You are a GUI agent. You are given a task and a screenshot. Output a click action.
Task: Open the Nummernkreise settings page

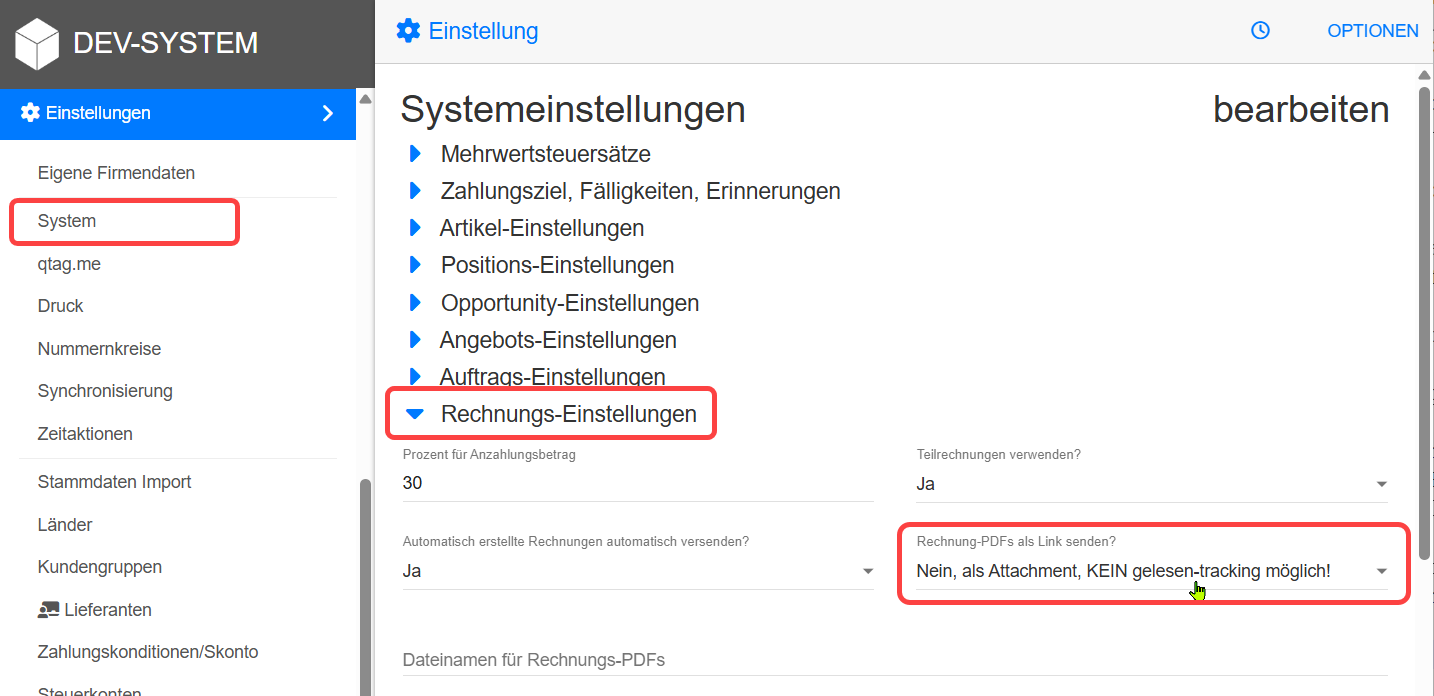(99, 348)
